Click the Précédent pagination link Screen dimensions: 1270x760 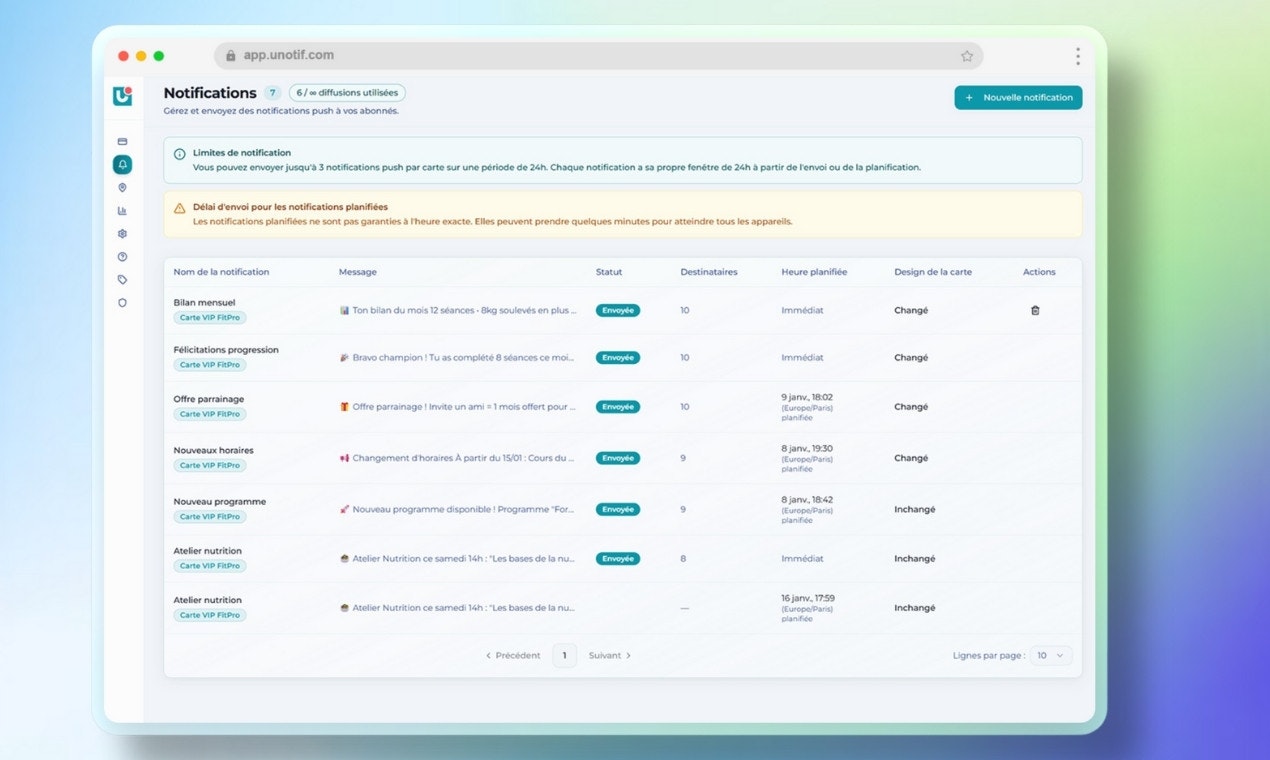click(513, 655)
